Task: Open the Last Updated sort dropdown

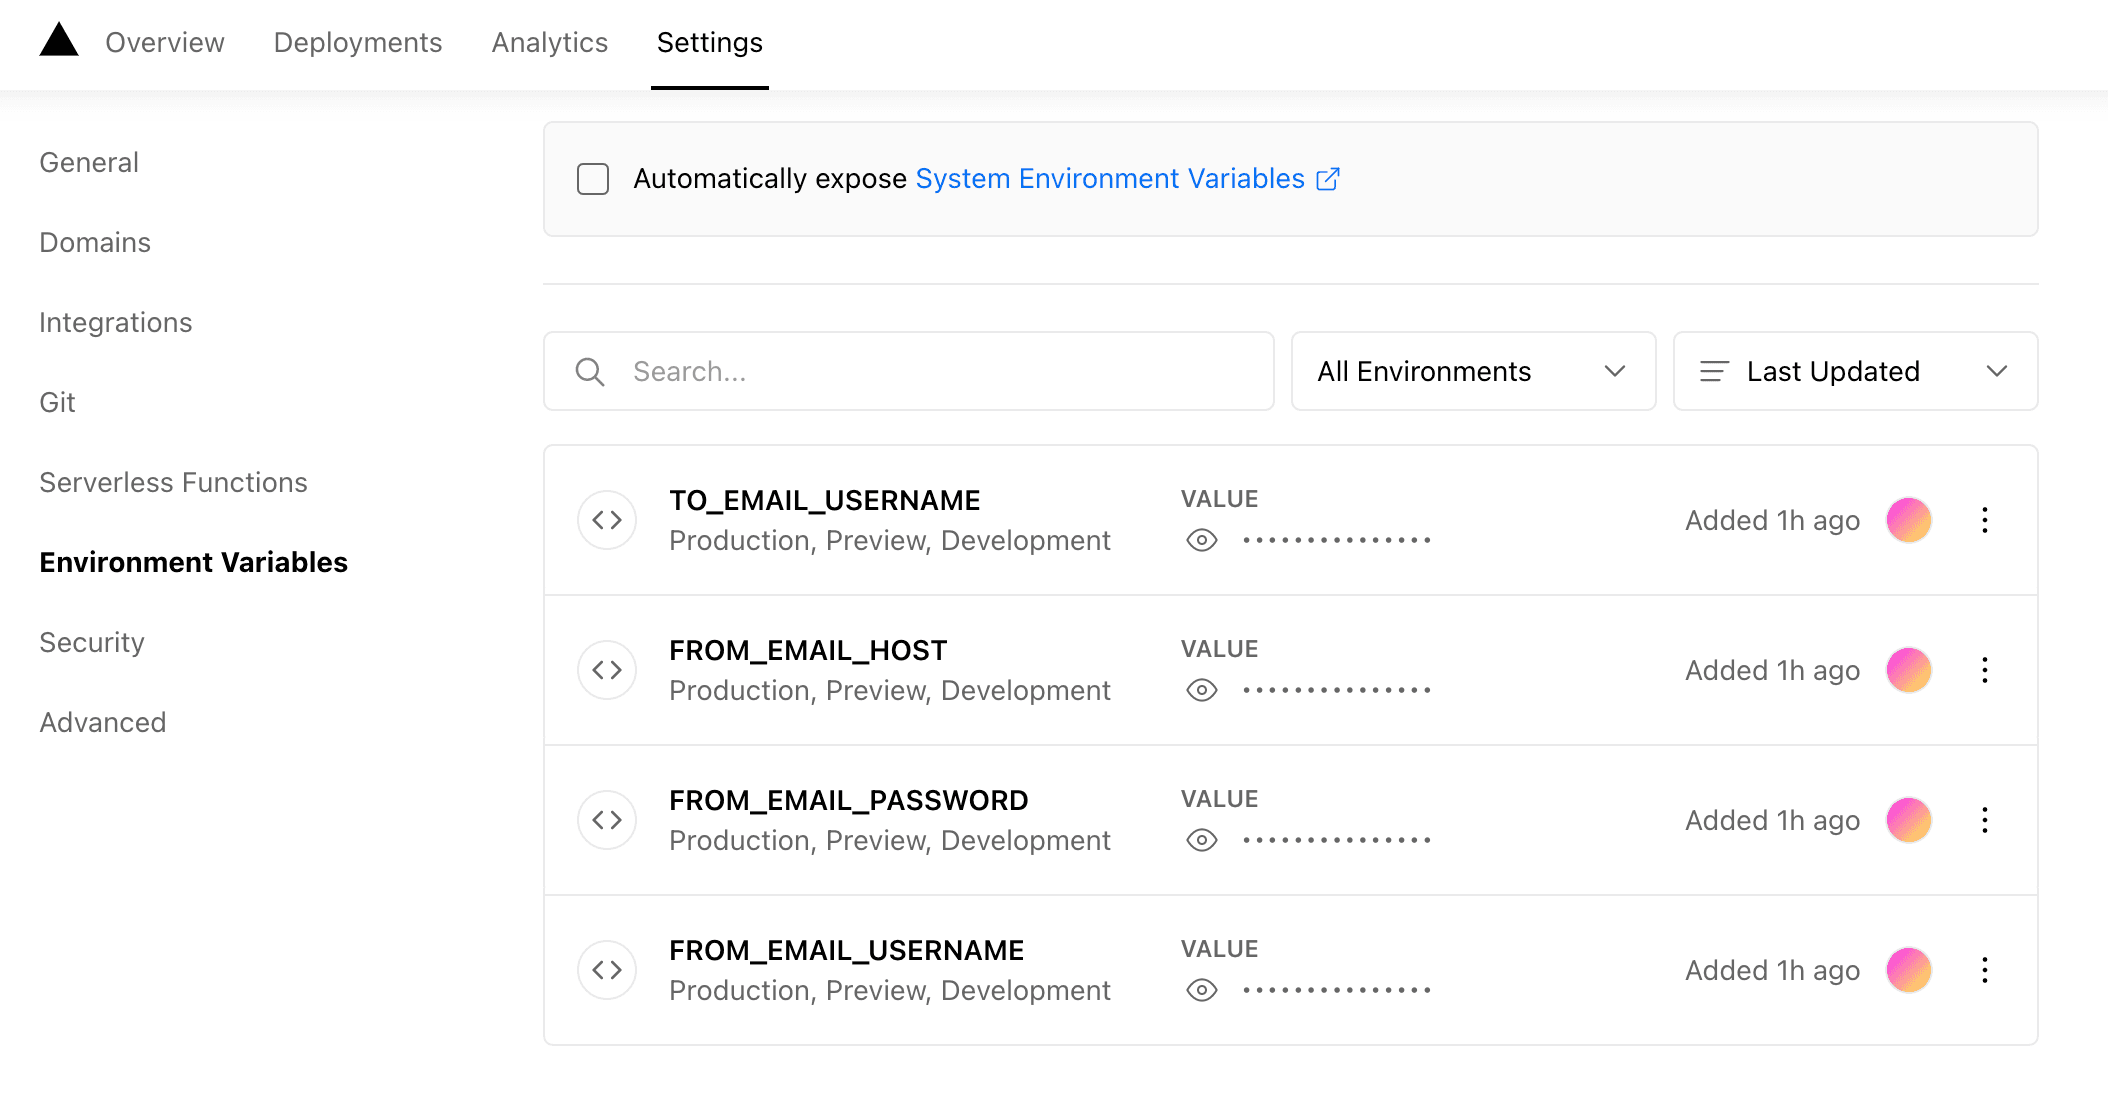Action: 1854,371
